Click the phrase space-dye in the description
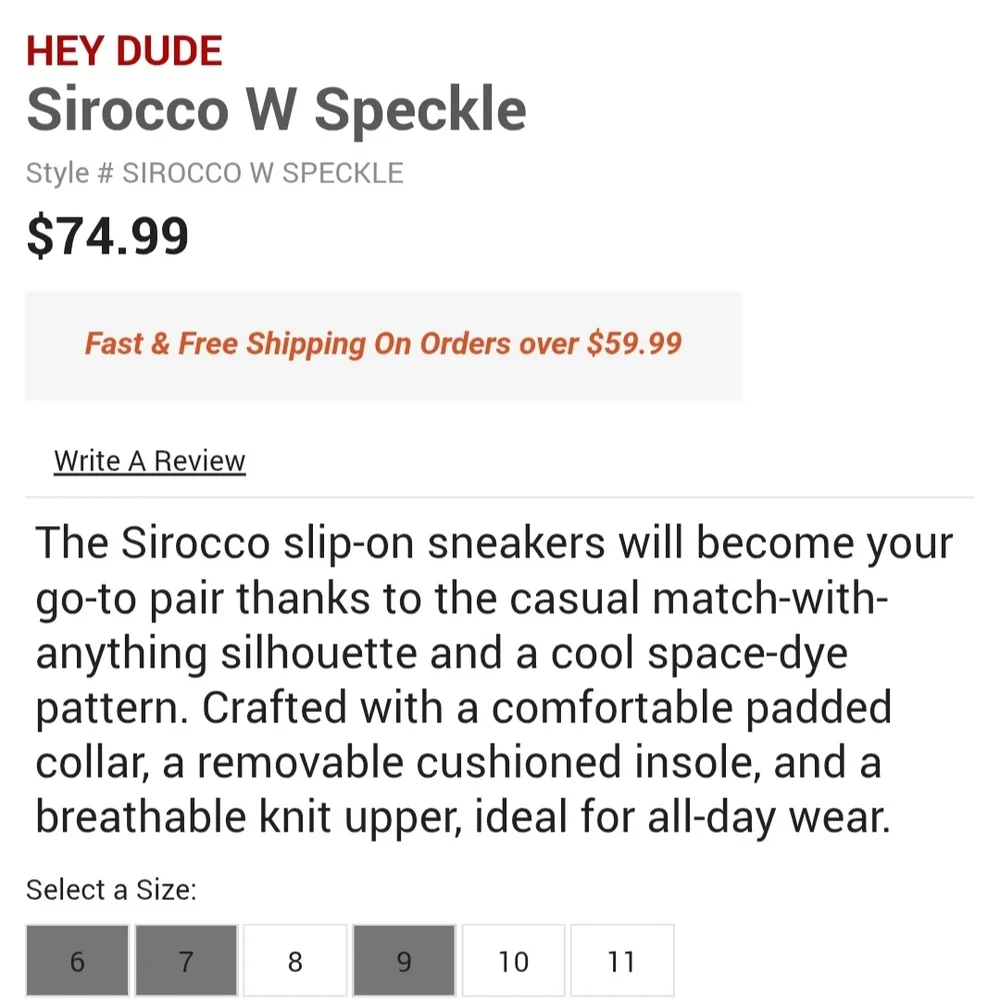Screen dimensions: 1000x1000 [747, 654]
